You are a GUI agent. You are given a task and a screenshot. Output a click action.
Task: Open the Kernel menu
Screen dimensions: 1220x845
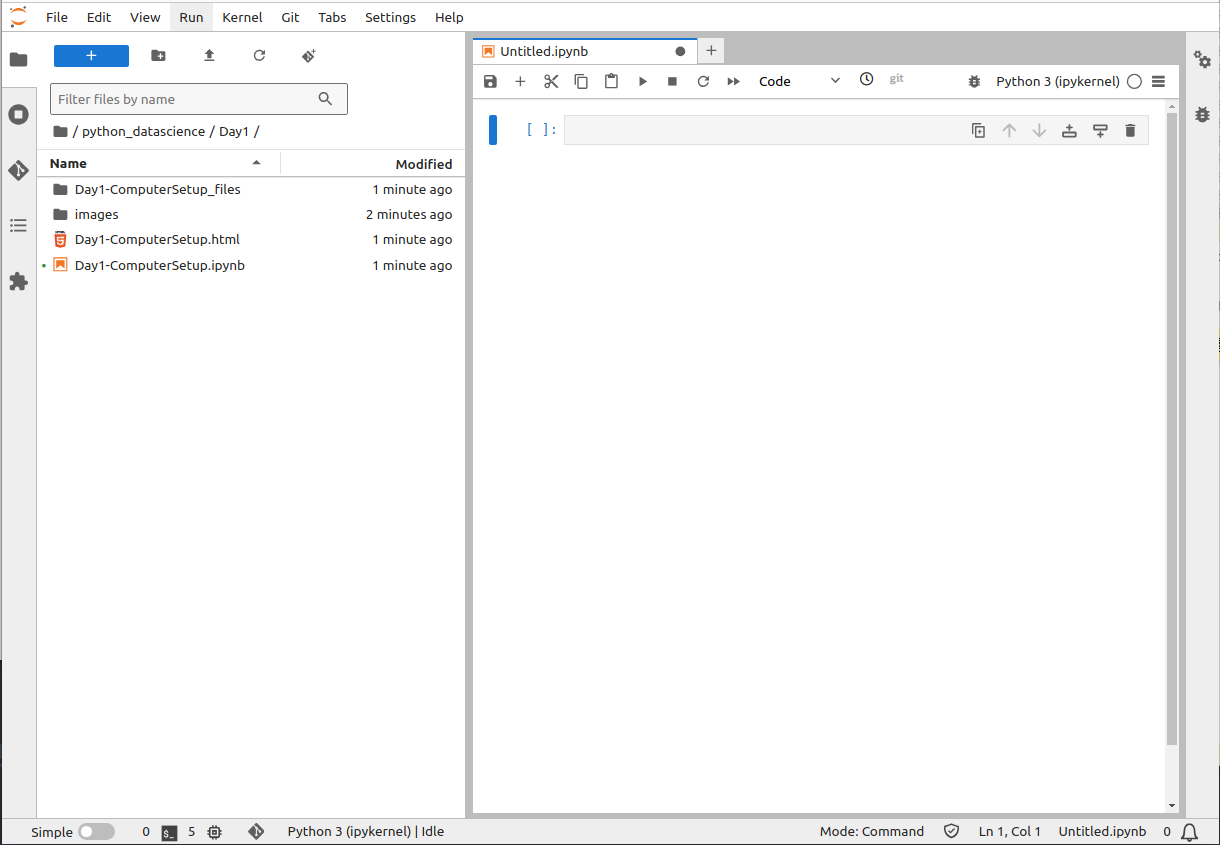coord(242,17)
